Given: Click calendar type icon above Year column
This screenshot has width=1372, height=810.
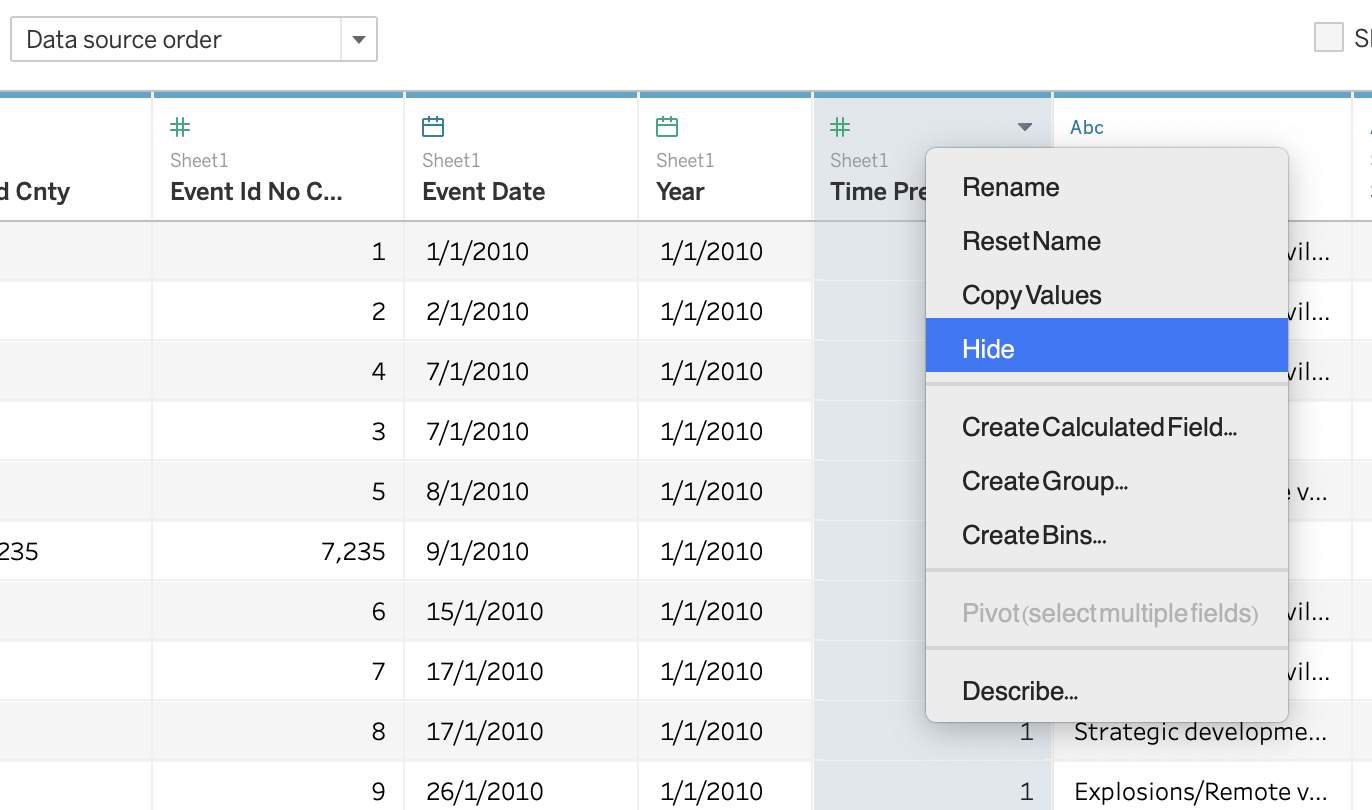Looking at the screenshot, I should tap(667, 127).
